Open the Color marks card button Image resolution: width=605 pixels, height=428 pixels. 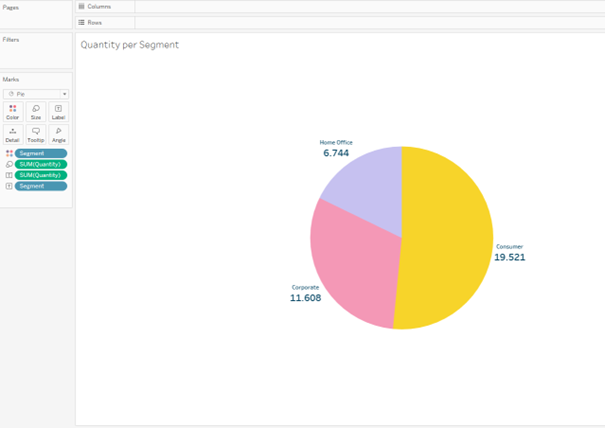13,112
